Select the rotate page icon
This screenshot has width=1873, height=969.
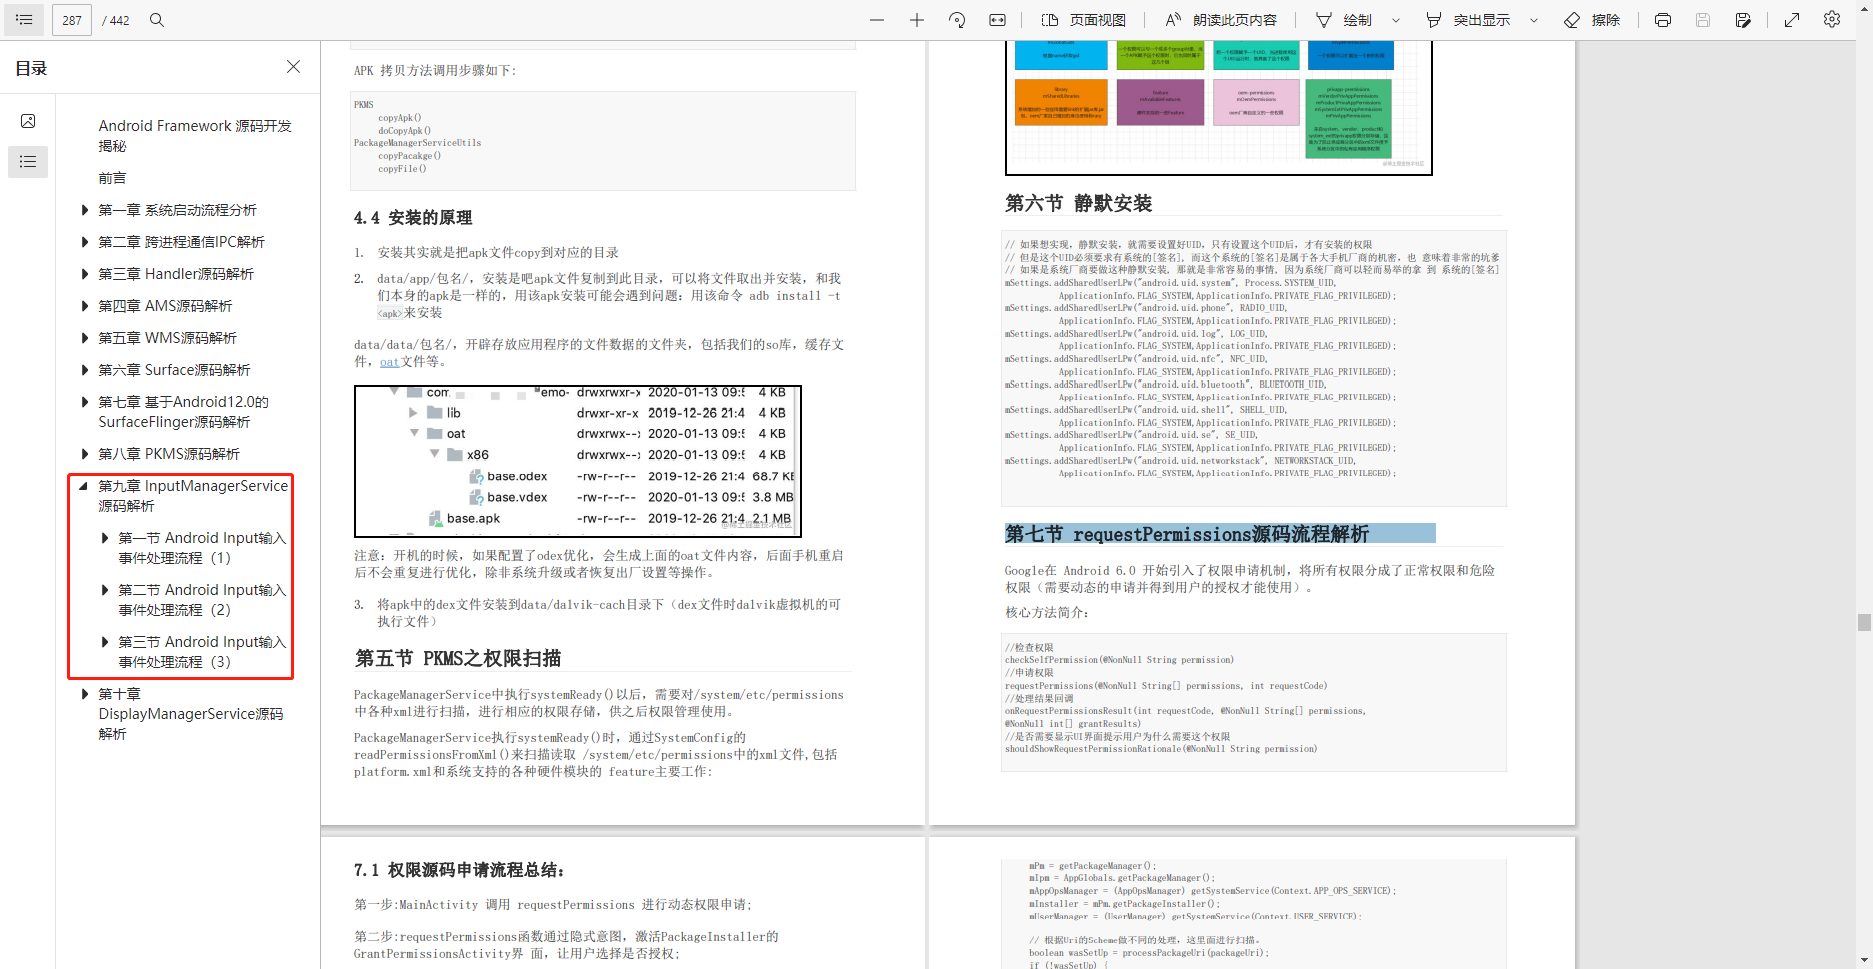point(957,19)
